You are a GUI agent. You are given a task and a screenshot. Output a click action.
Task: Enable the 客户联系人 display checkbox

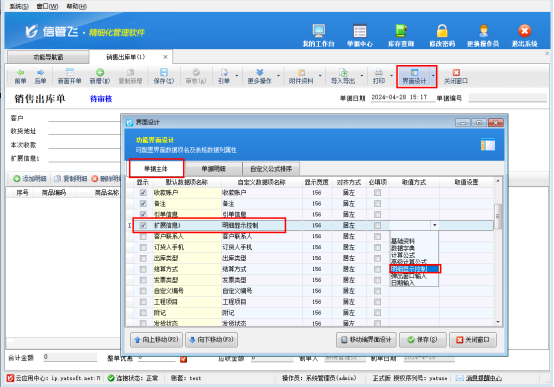pos(143,236)
